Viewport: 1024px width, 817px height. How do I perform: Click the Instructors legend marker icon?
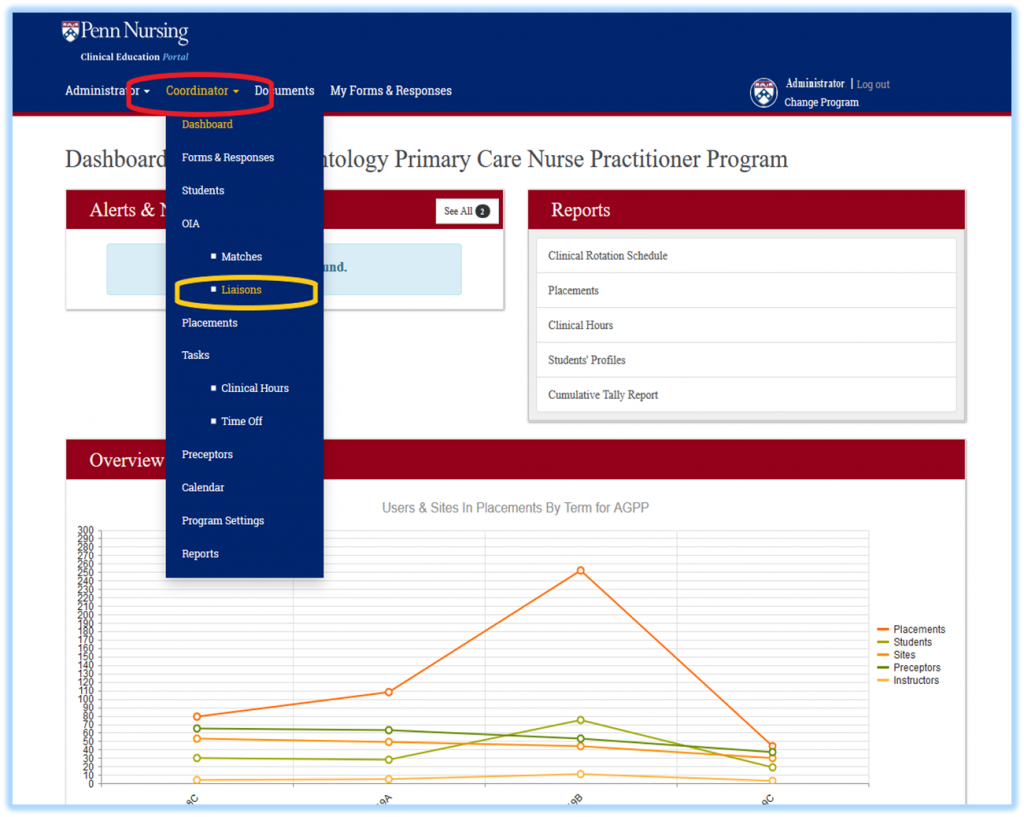tap(882, 680)
